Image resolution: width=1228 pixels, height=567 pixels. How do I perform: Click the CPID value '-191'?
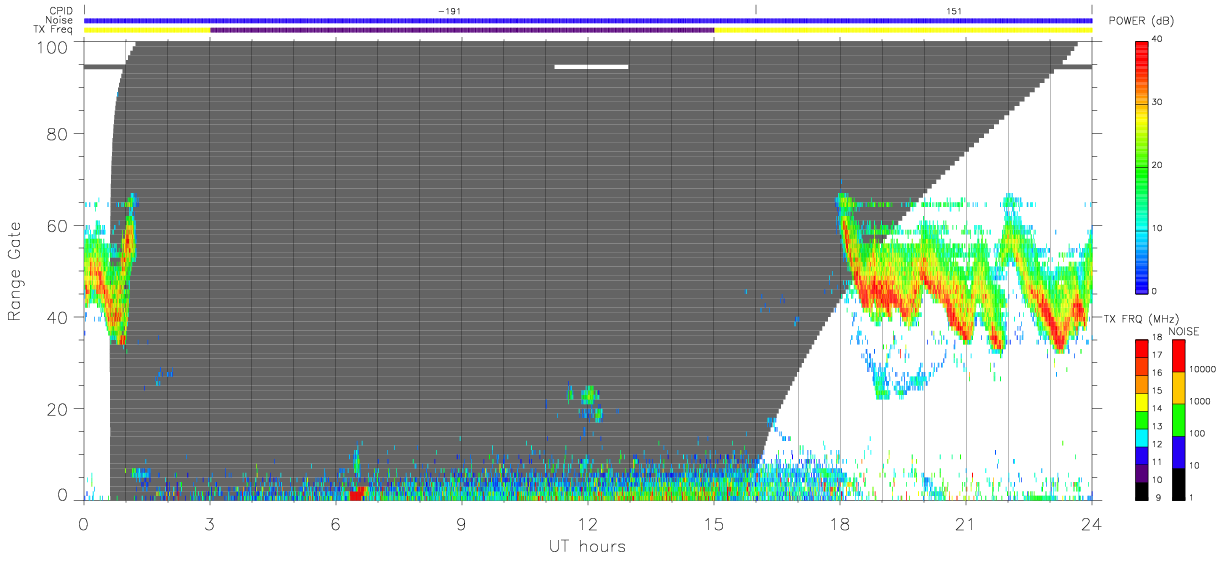[x=448, y=10]
